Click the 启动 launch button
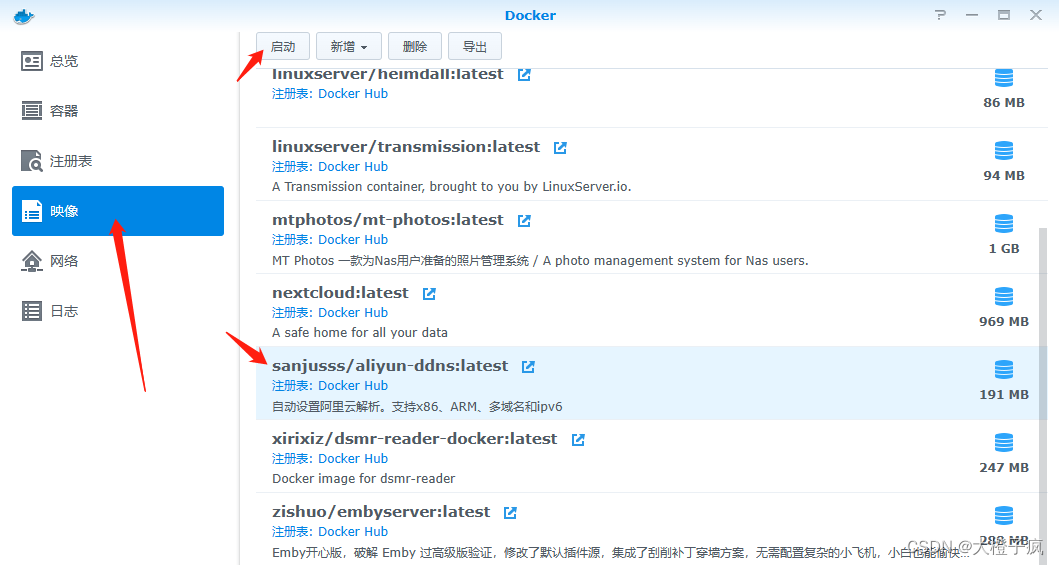The height and width of the screenshot is (565, 1059). 283,47
